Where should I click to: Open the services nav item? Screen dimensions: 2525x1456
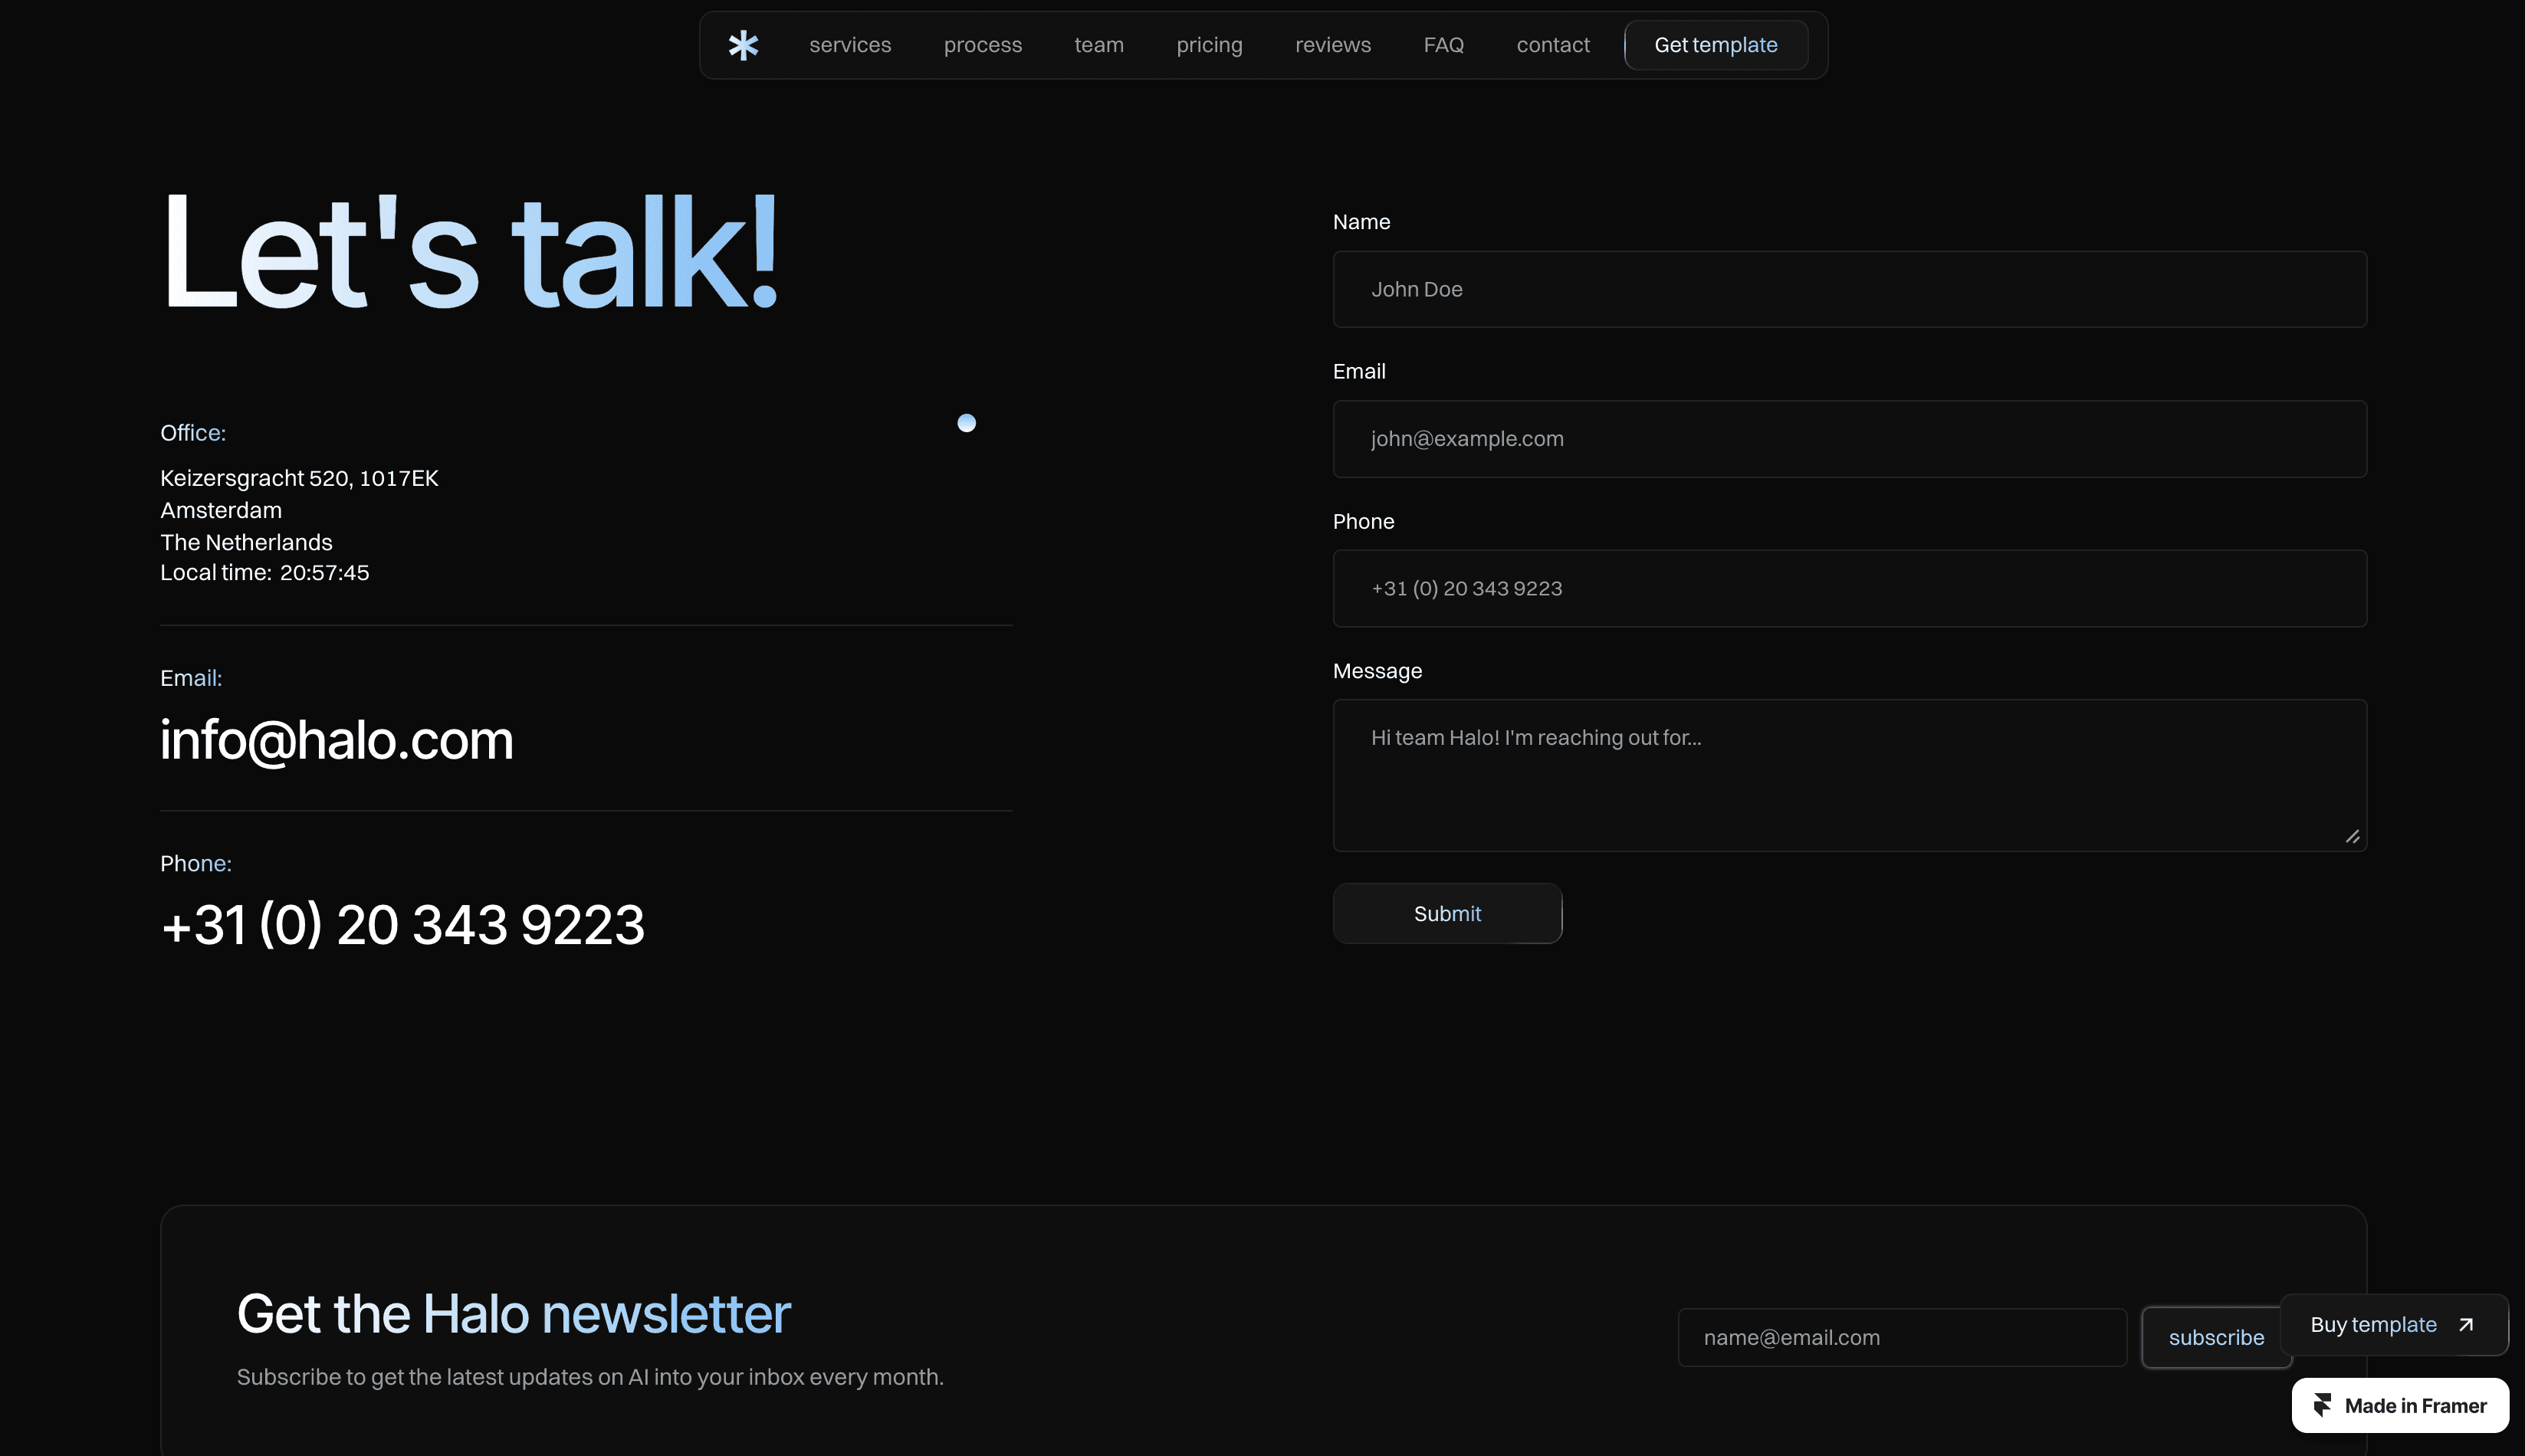(850, 45)
